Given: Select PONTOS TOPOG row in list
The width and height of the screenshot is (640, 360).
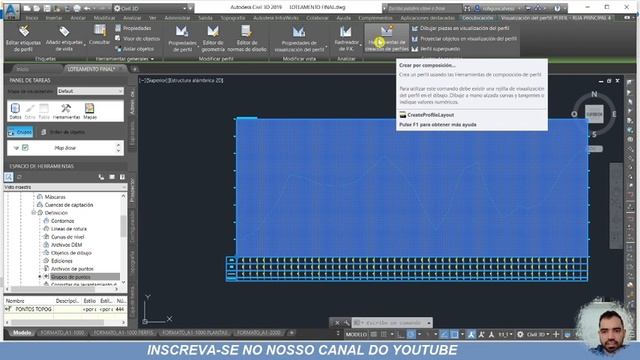Looking at the screenshot, I should tap(65, 309).
